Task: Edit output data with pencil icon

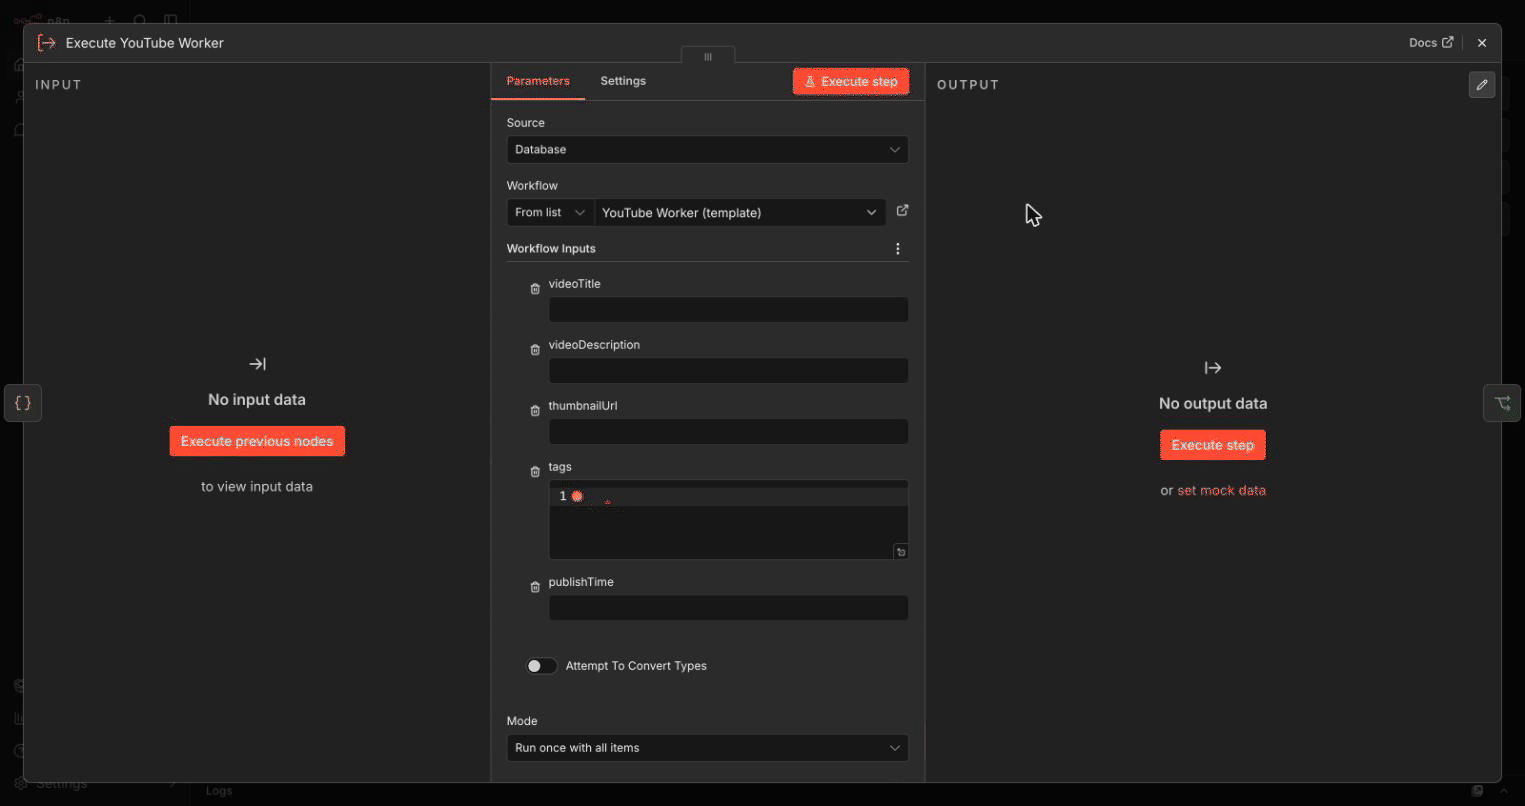Action: coord(1482,85)
